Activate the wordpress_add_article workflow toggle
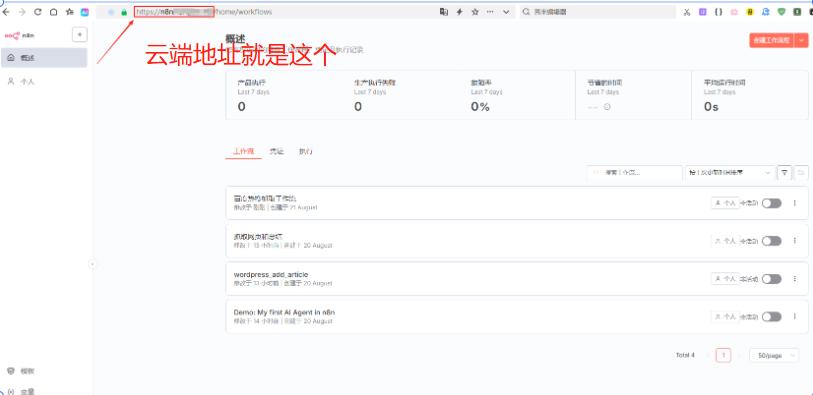The height and width of the screenshot is (395, 813). [772, 279]
